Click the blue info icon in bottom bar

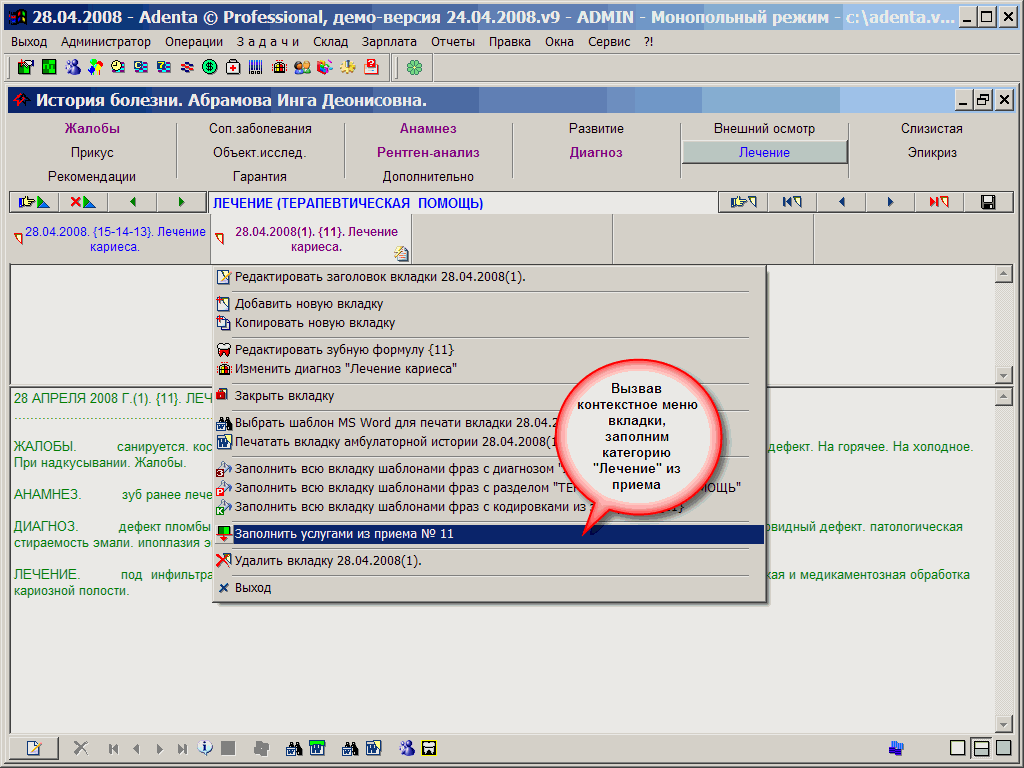(206, 747)
